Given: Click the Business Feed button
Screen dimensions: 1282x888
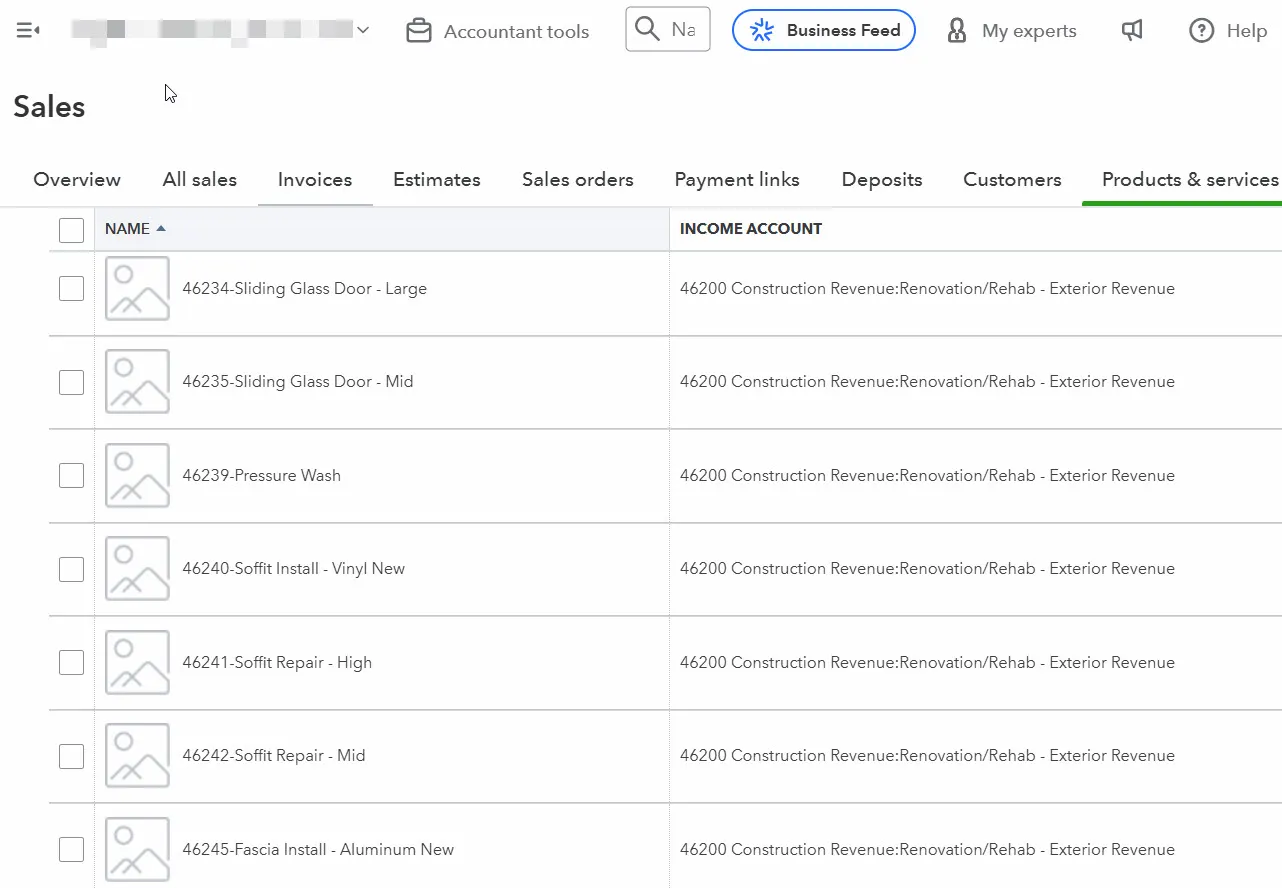Looking at the screenshot, I should (x=824, y=30).
